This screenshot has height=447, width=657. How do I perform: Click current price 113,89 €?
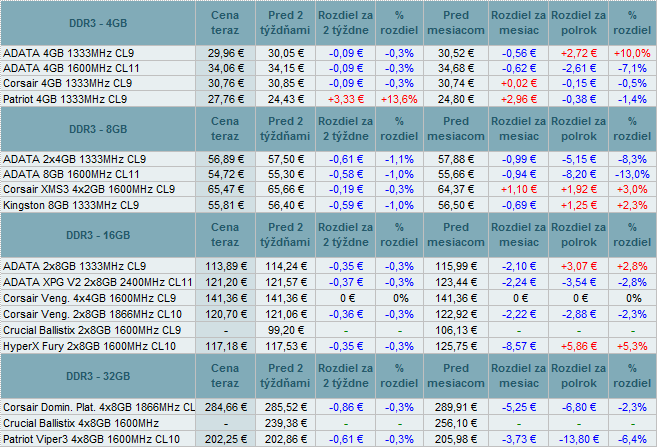point(225,266)
